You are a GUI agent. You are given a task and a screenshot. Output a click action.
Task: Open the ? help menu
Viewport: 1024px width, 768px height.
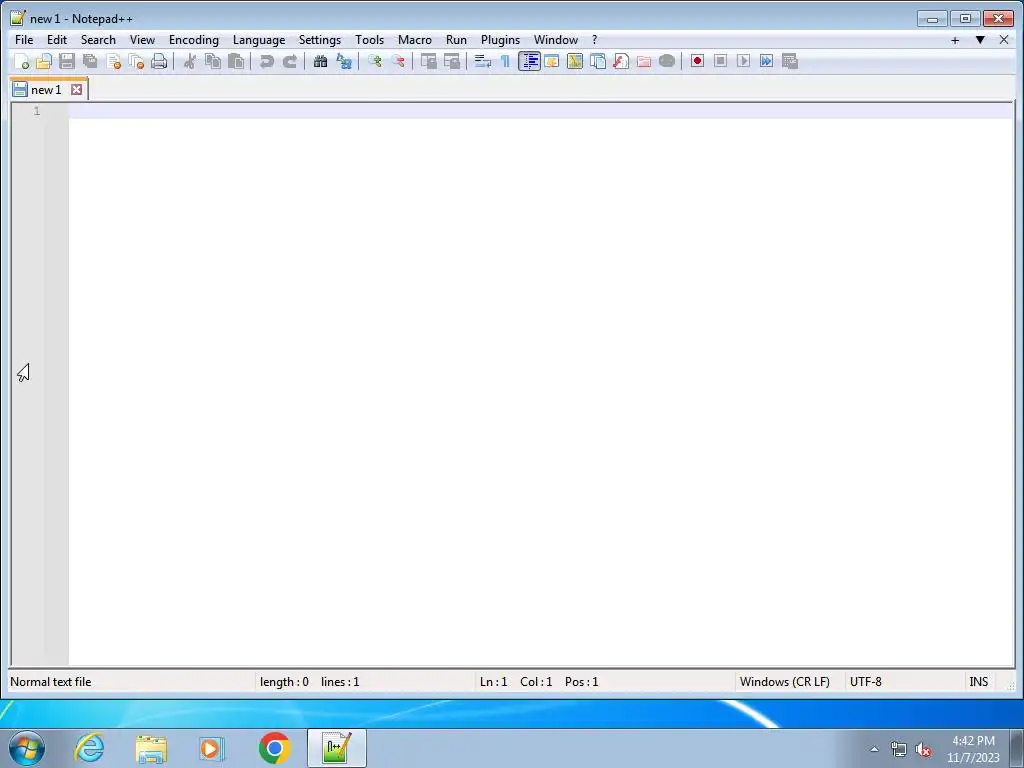594,40
